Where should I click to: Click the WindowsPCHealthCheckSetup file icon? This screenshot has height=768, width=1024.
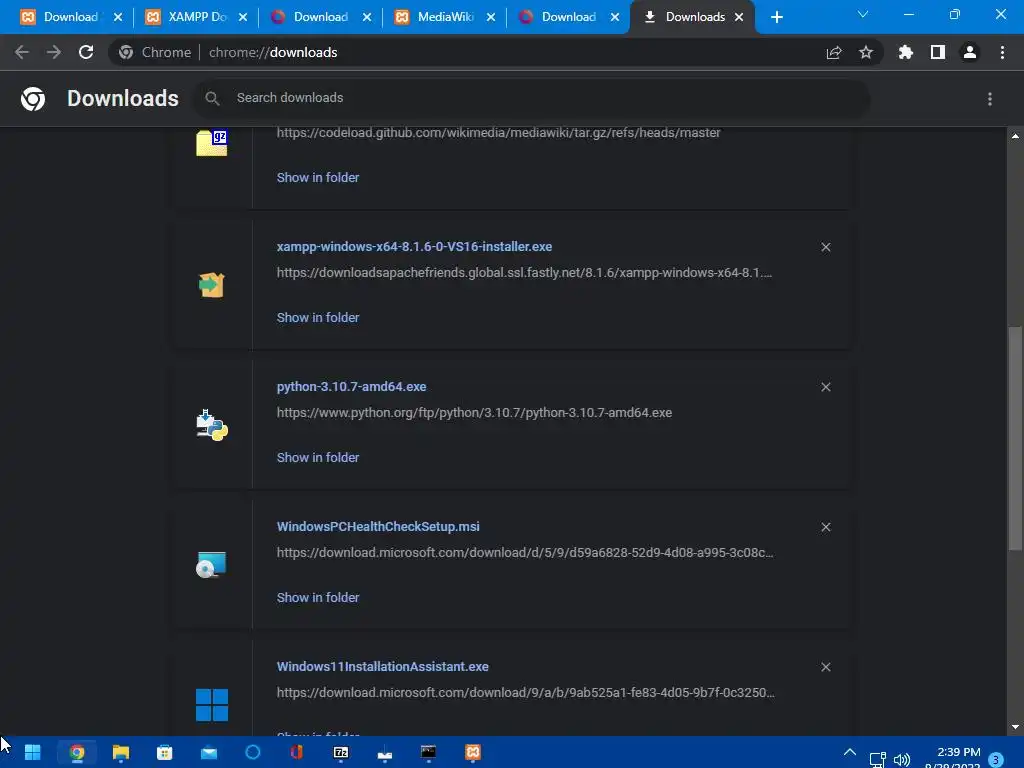click(x=212, y=565)
